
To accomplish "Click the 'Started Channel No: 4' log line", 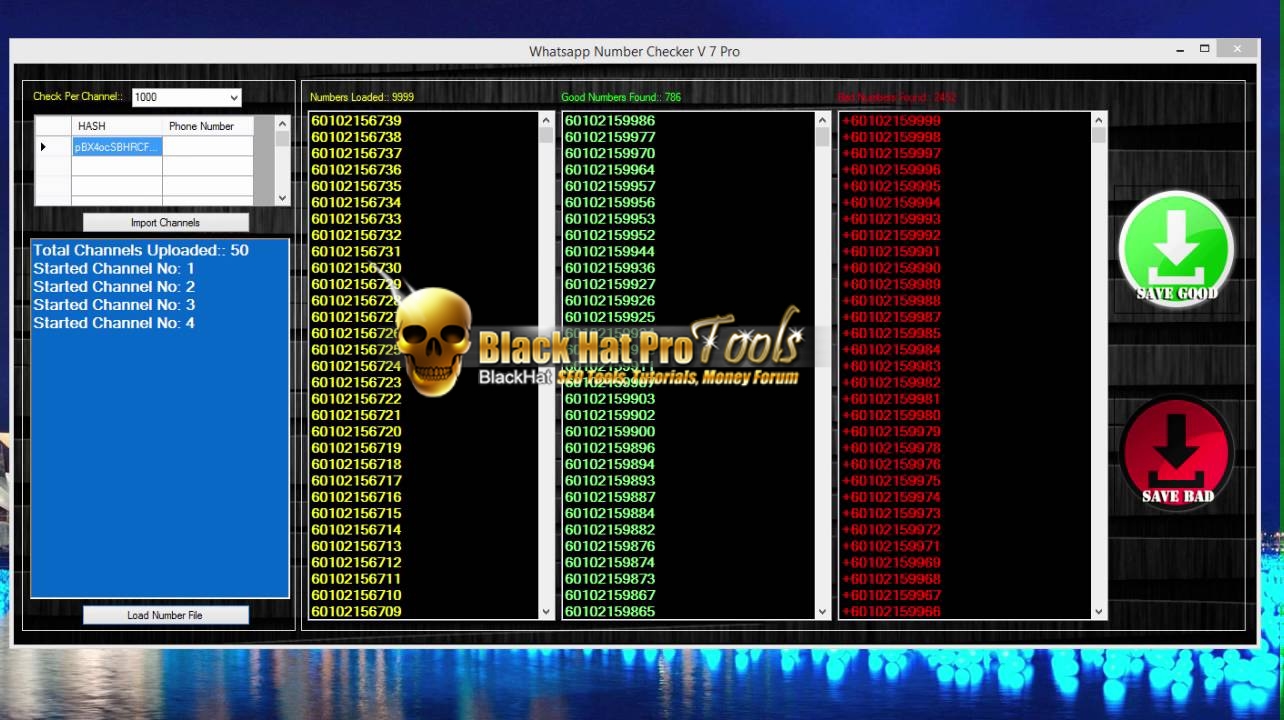I will (x=114, y=323).
